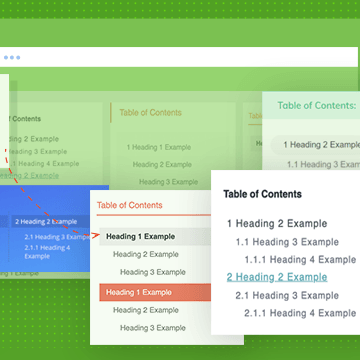Select "1 Heading 2 Example" pill in green card
The width and height of the screenshot is (360, 360).
[x=316, y=145]
